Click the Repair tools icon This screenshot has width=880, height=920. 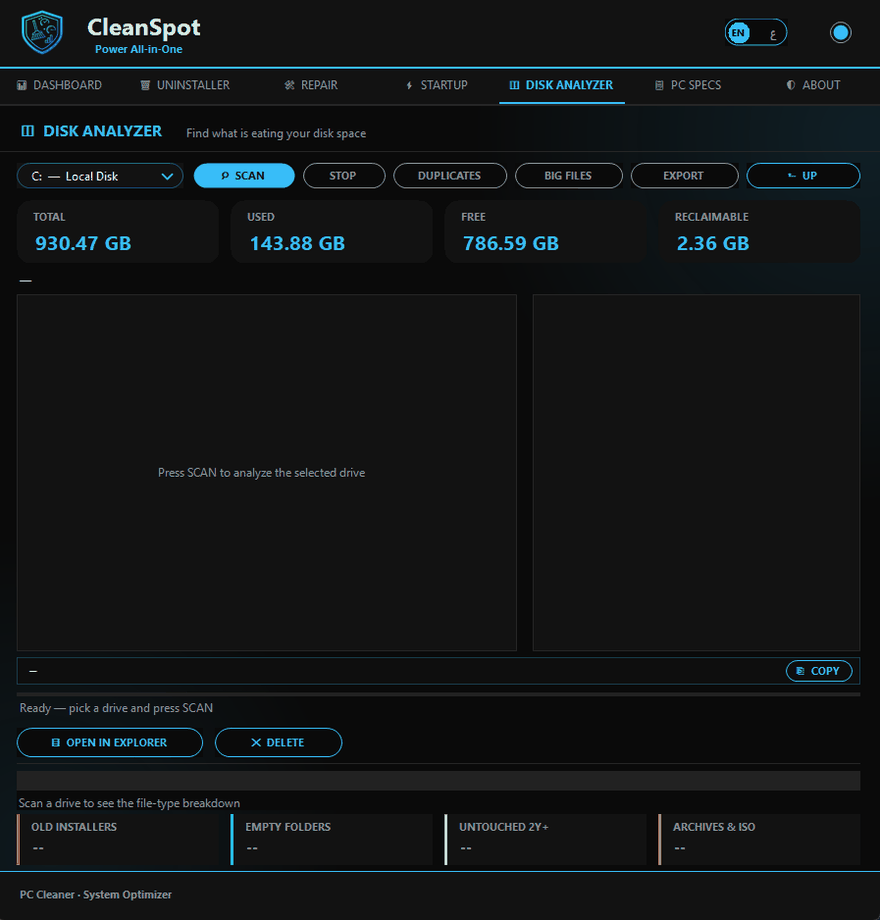tap(289, 85)
